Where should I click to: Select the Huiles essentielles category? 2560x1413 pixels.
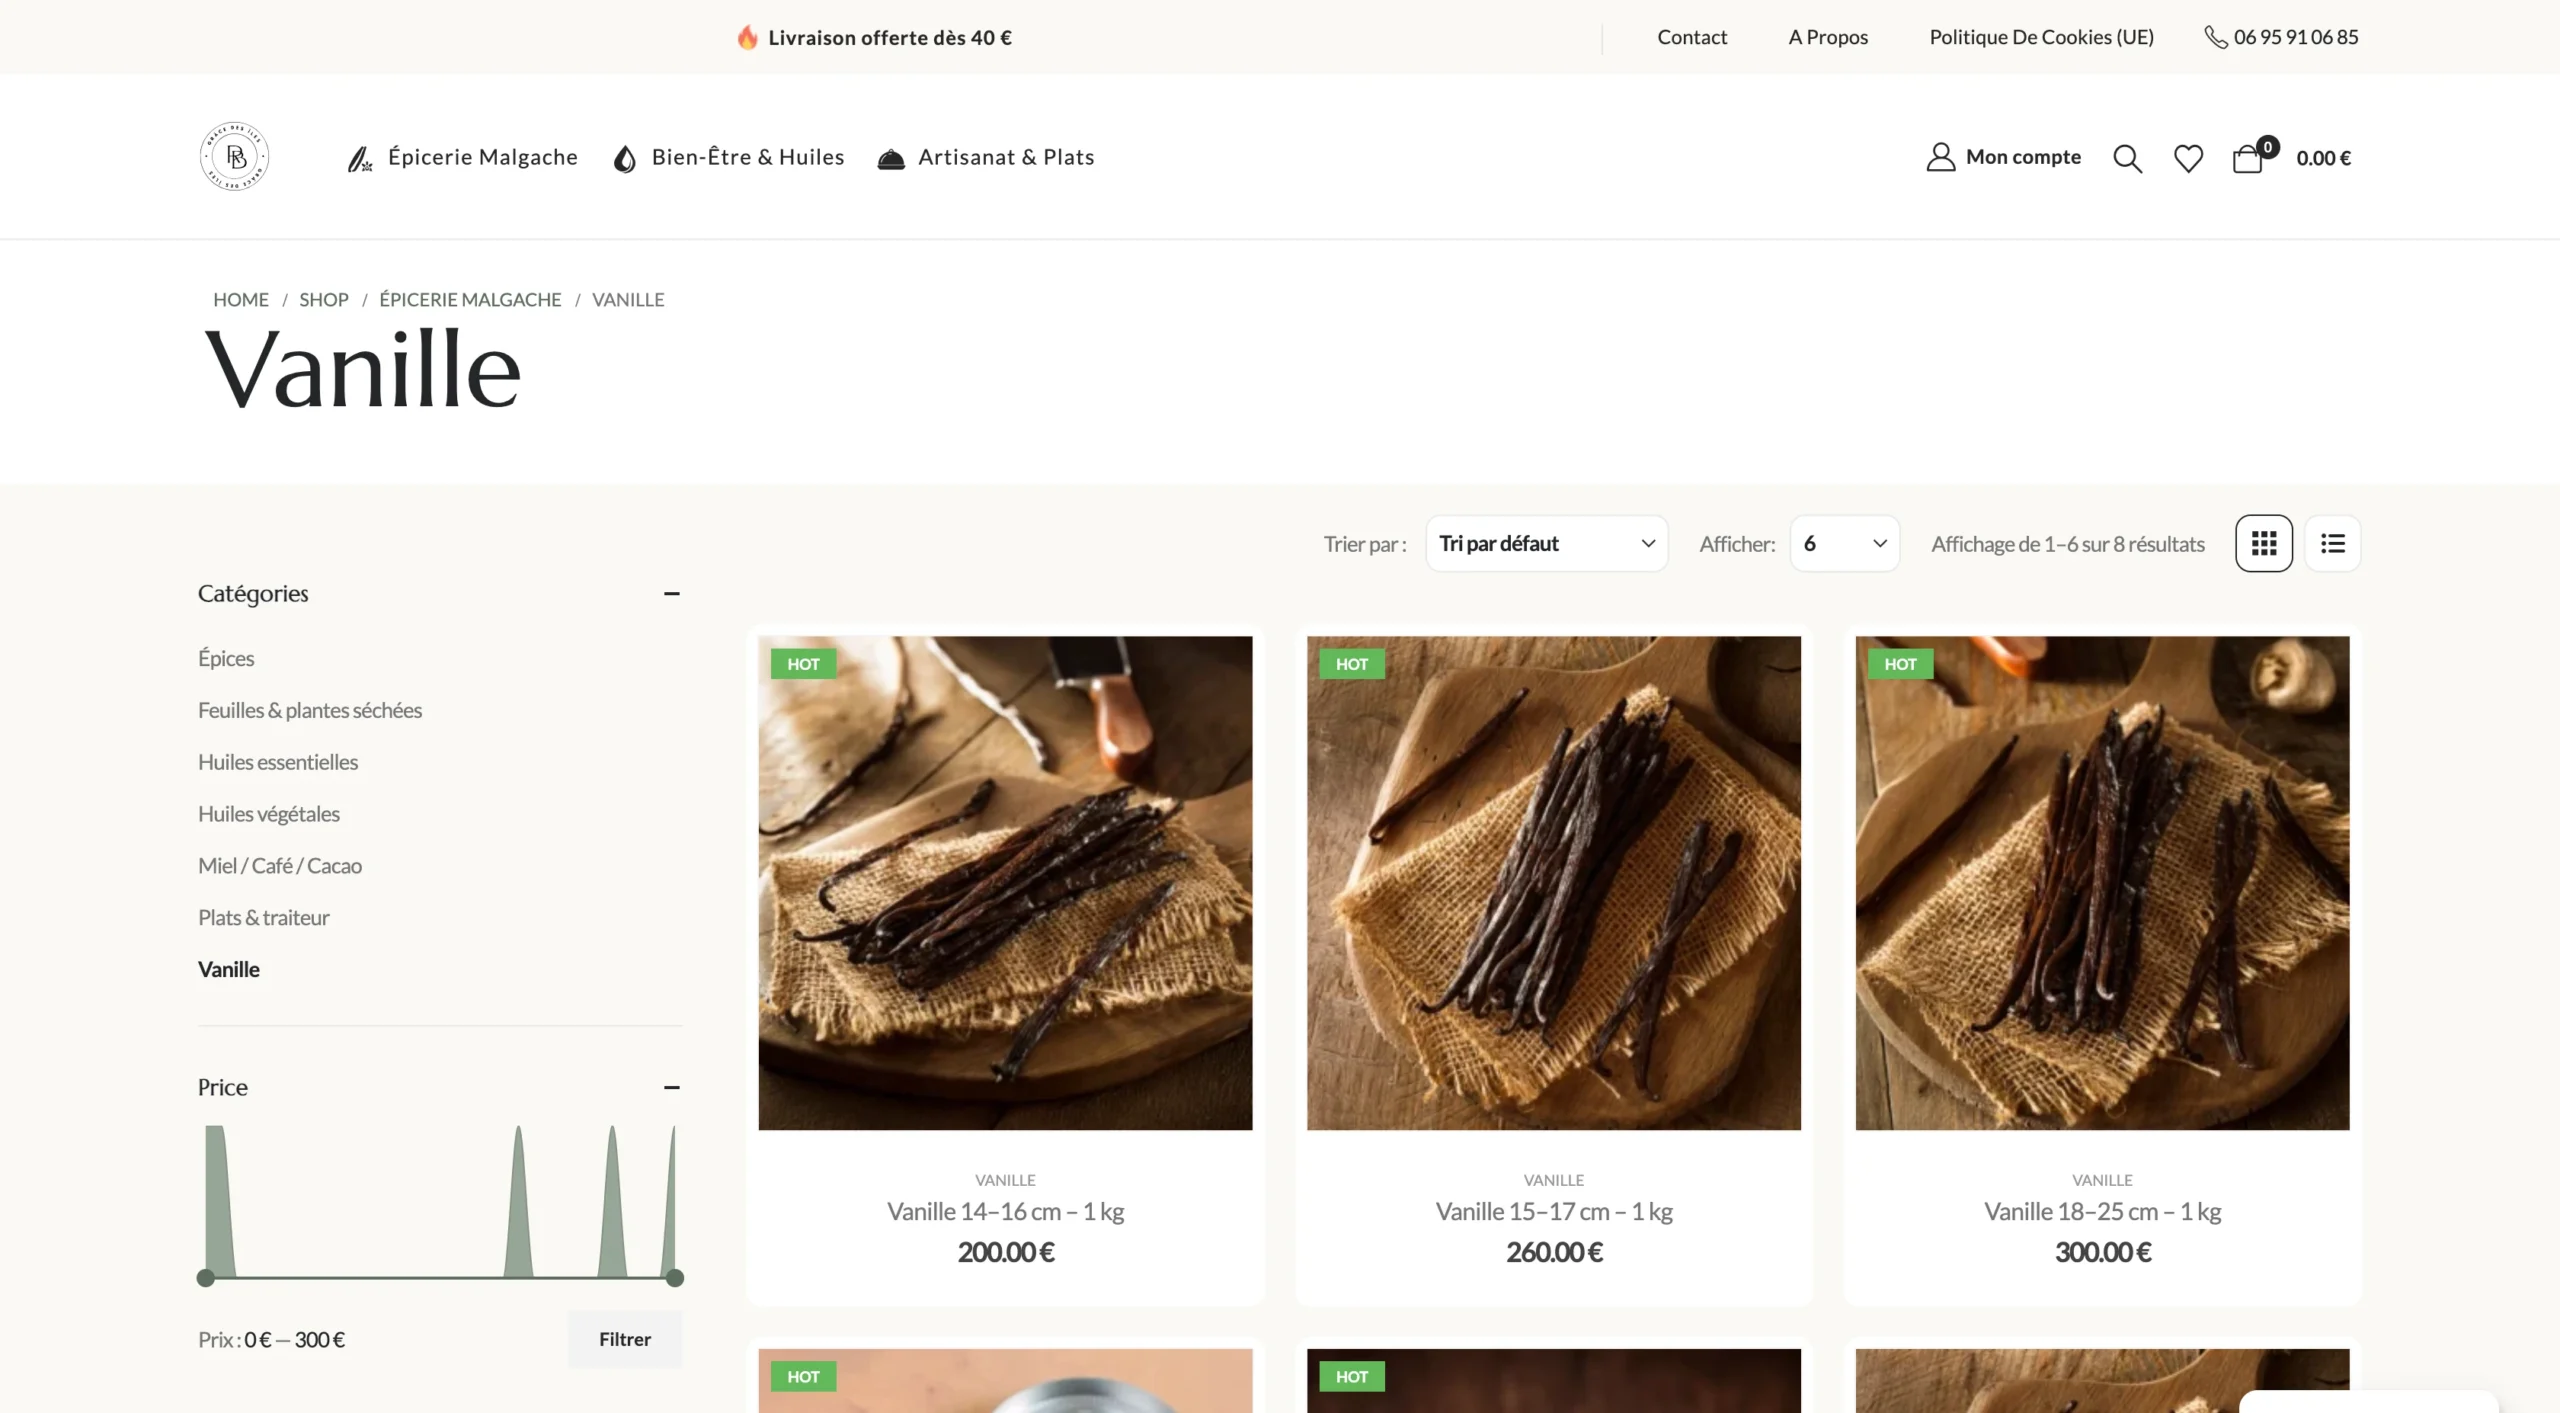[278, 762]
